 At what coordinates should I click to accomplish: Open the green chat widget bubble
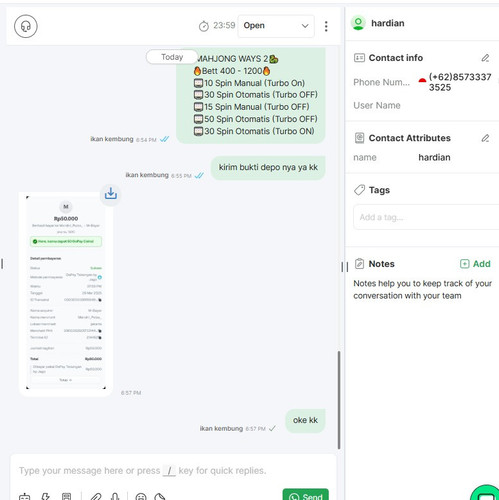[486, 493]
